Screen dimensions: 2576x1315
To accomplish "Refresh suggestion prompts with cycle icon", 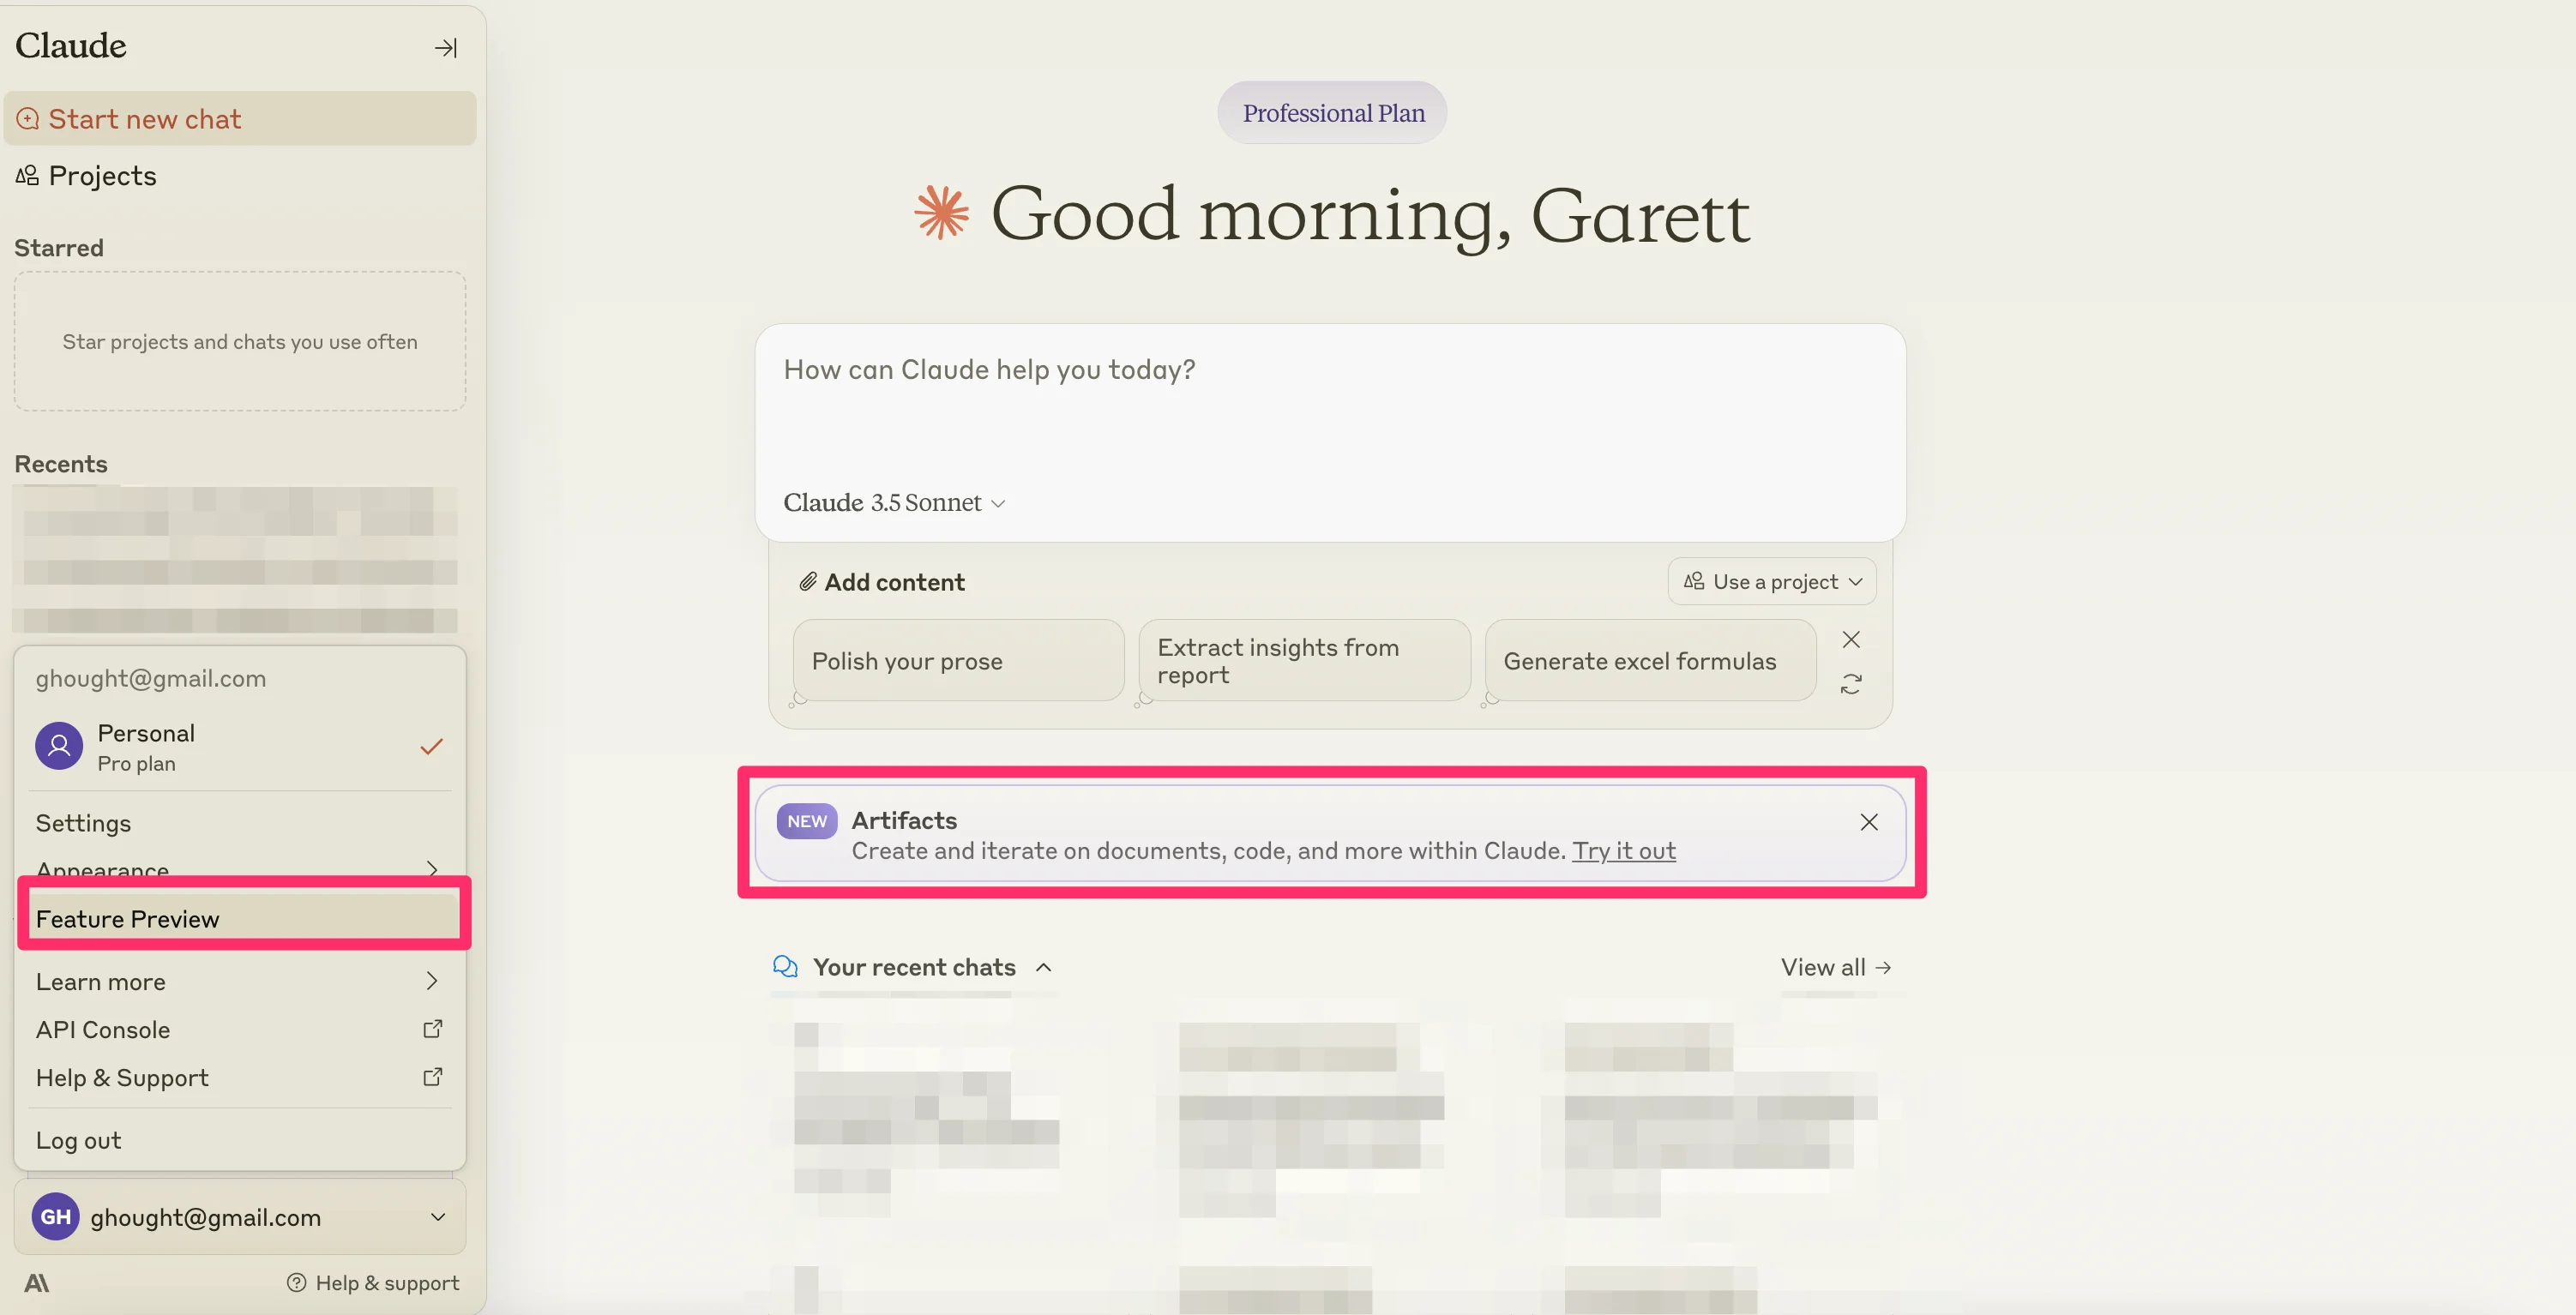I will [x=1851, y=685].
